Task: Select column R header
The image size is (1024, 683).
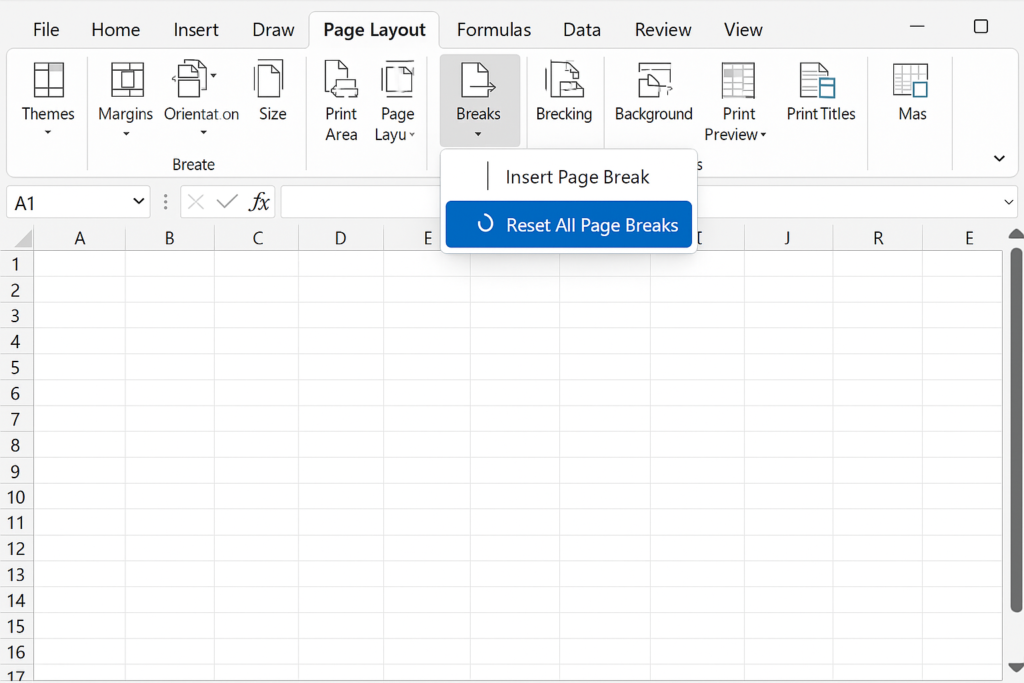Action: [x=878, y=238]
